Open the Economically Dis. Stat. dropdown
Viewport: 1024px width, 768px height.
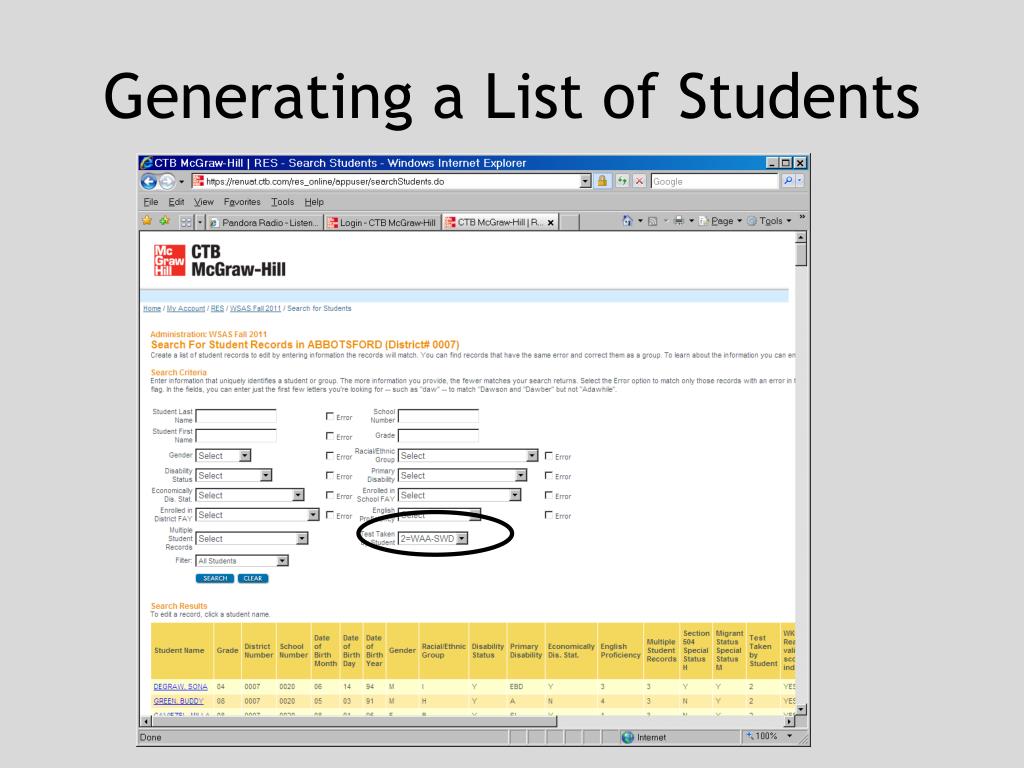coord(250,495)
